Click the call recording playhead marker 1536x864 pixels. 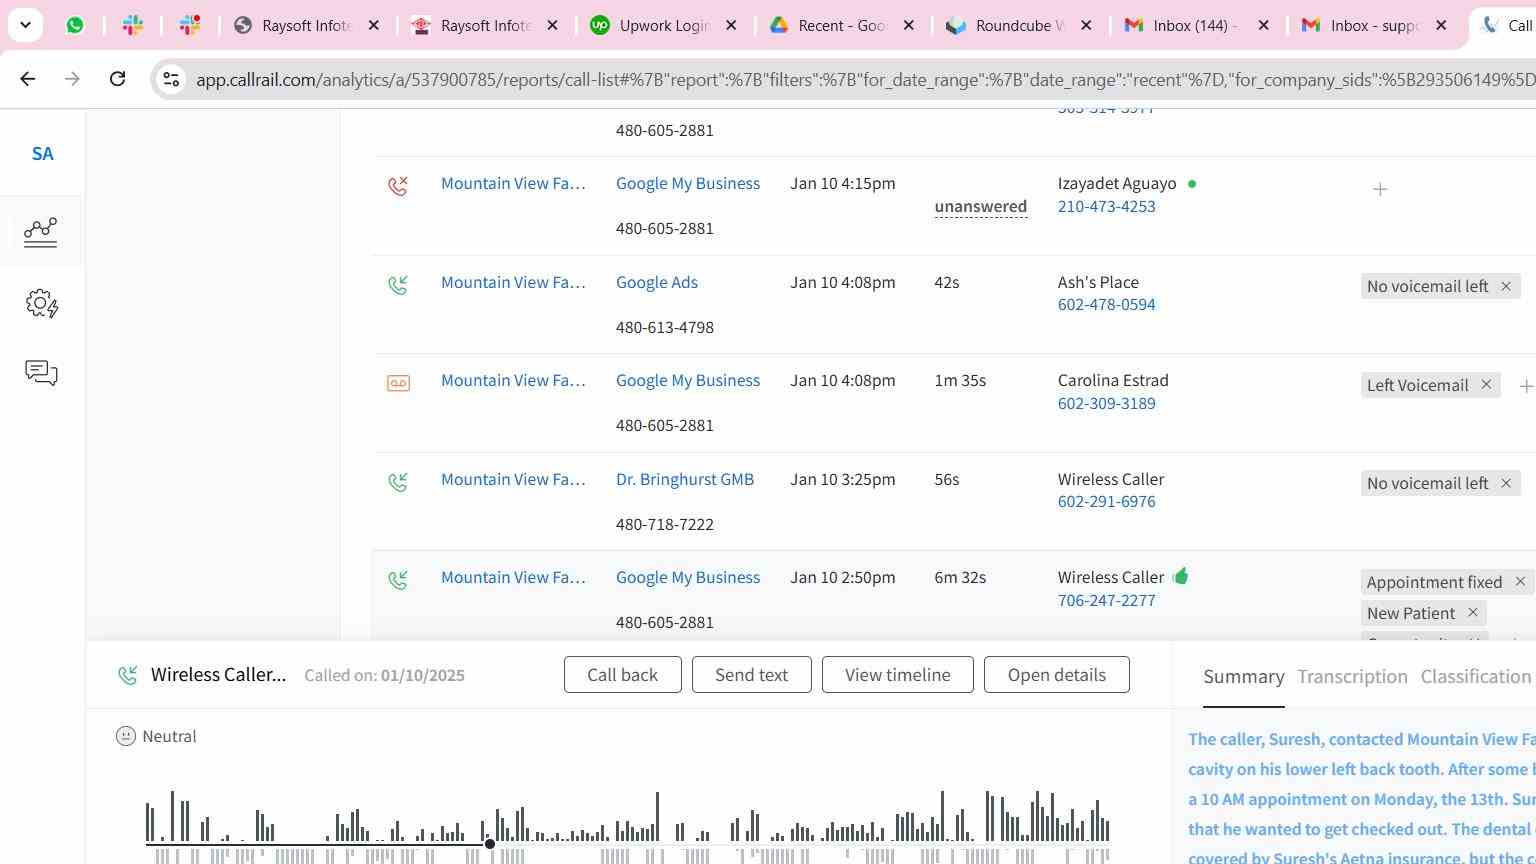click(x=490, y=844)
